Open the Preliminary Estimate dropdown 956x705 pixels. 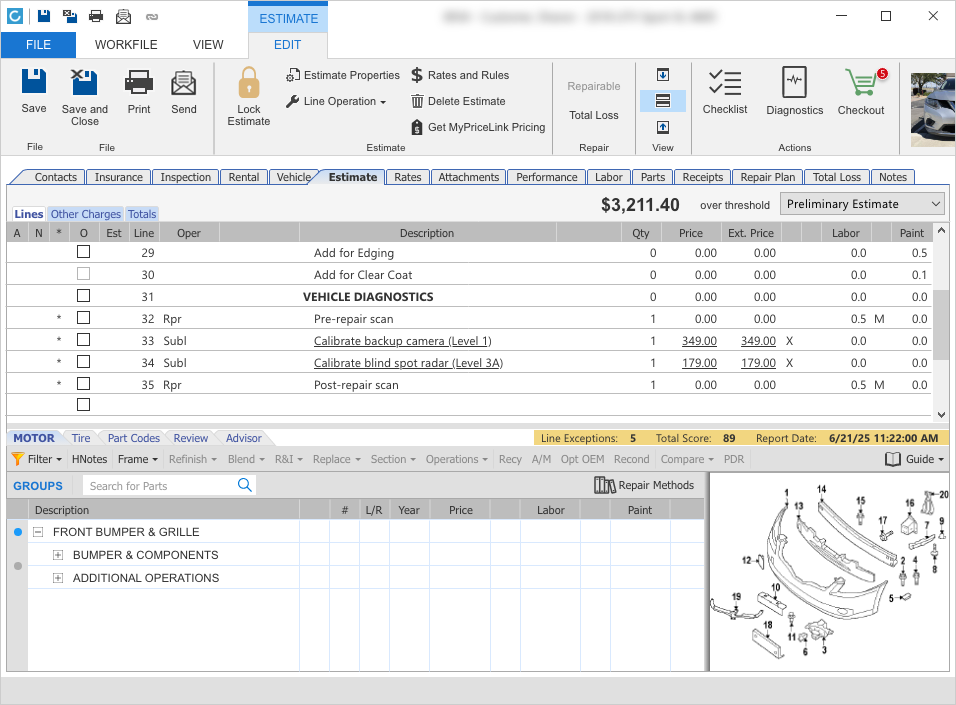pos(862,204)
